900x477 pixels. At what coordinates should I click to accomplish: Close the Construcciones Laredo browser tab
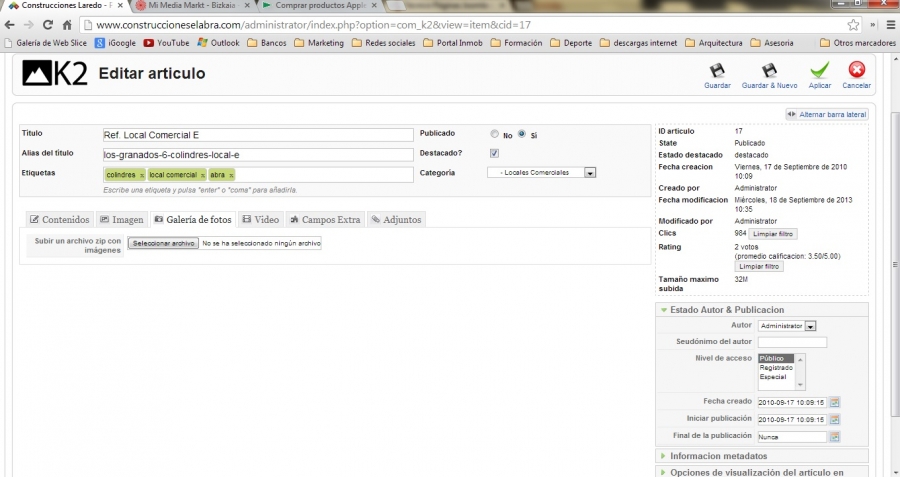pyautogui.click(x=120, y=5)
